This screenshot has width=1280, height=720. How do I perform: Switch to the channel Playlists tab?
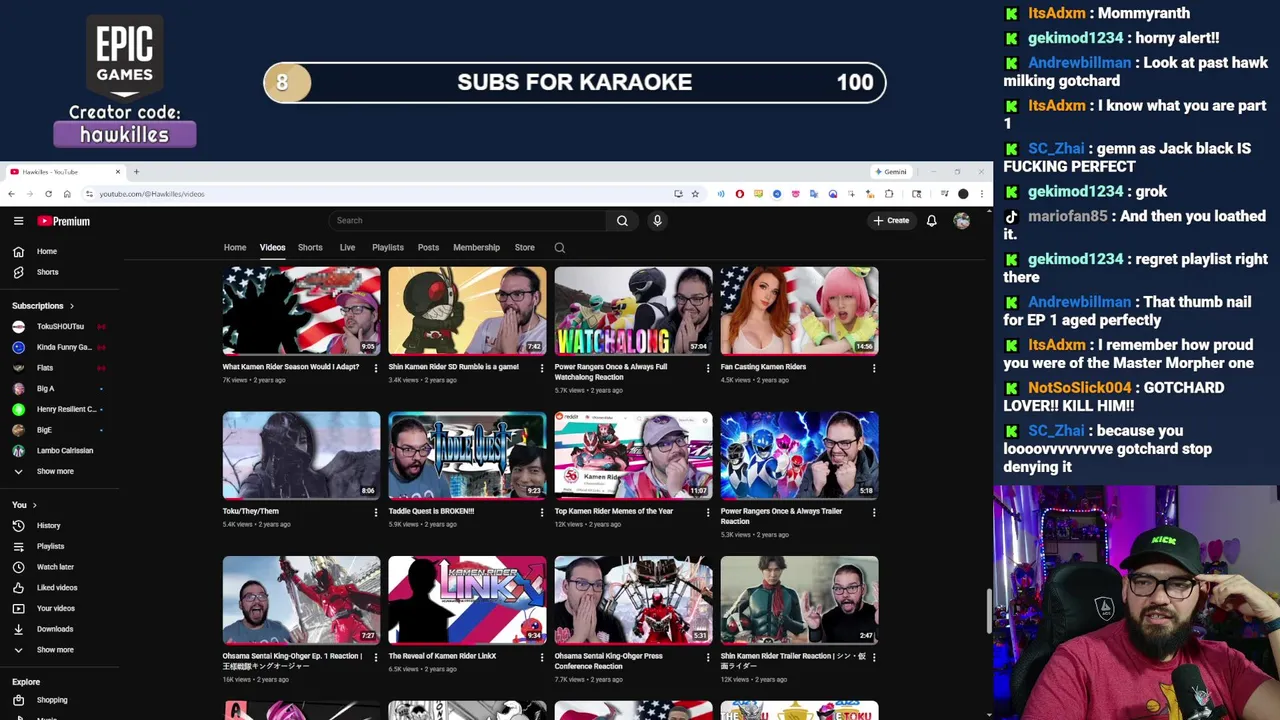click(388, 248)
